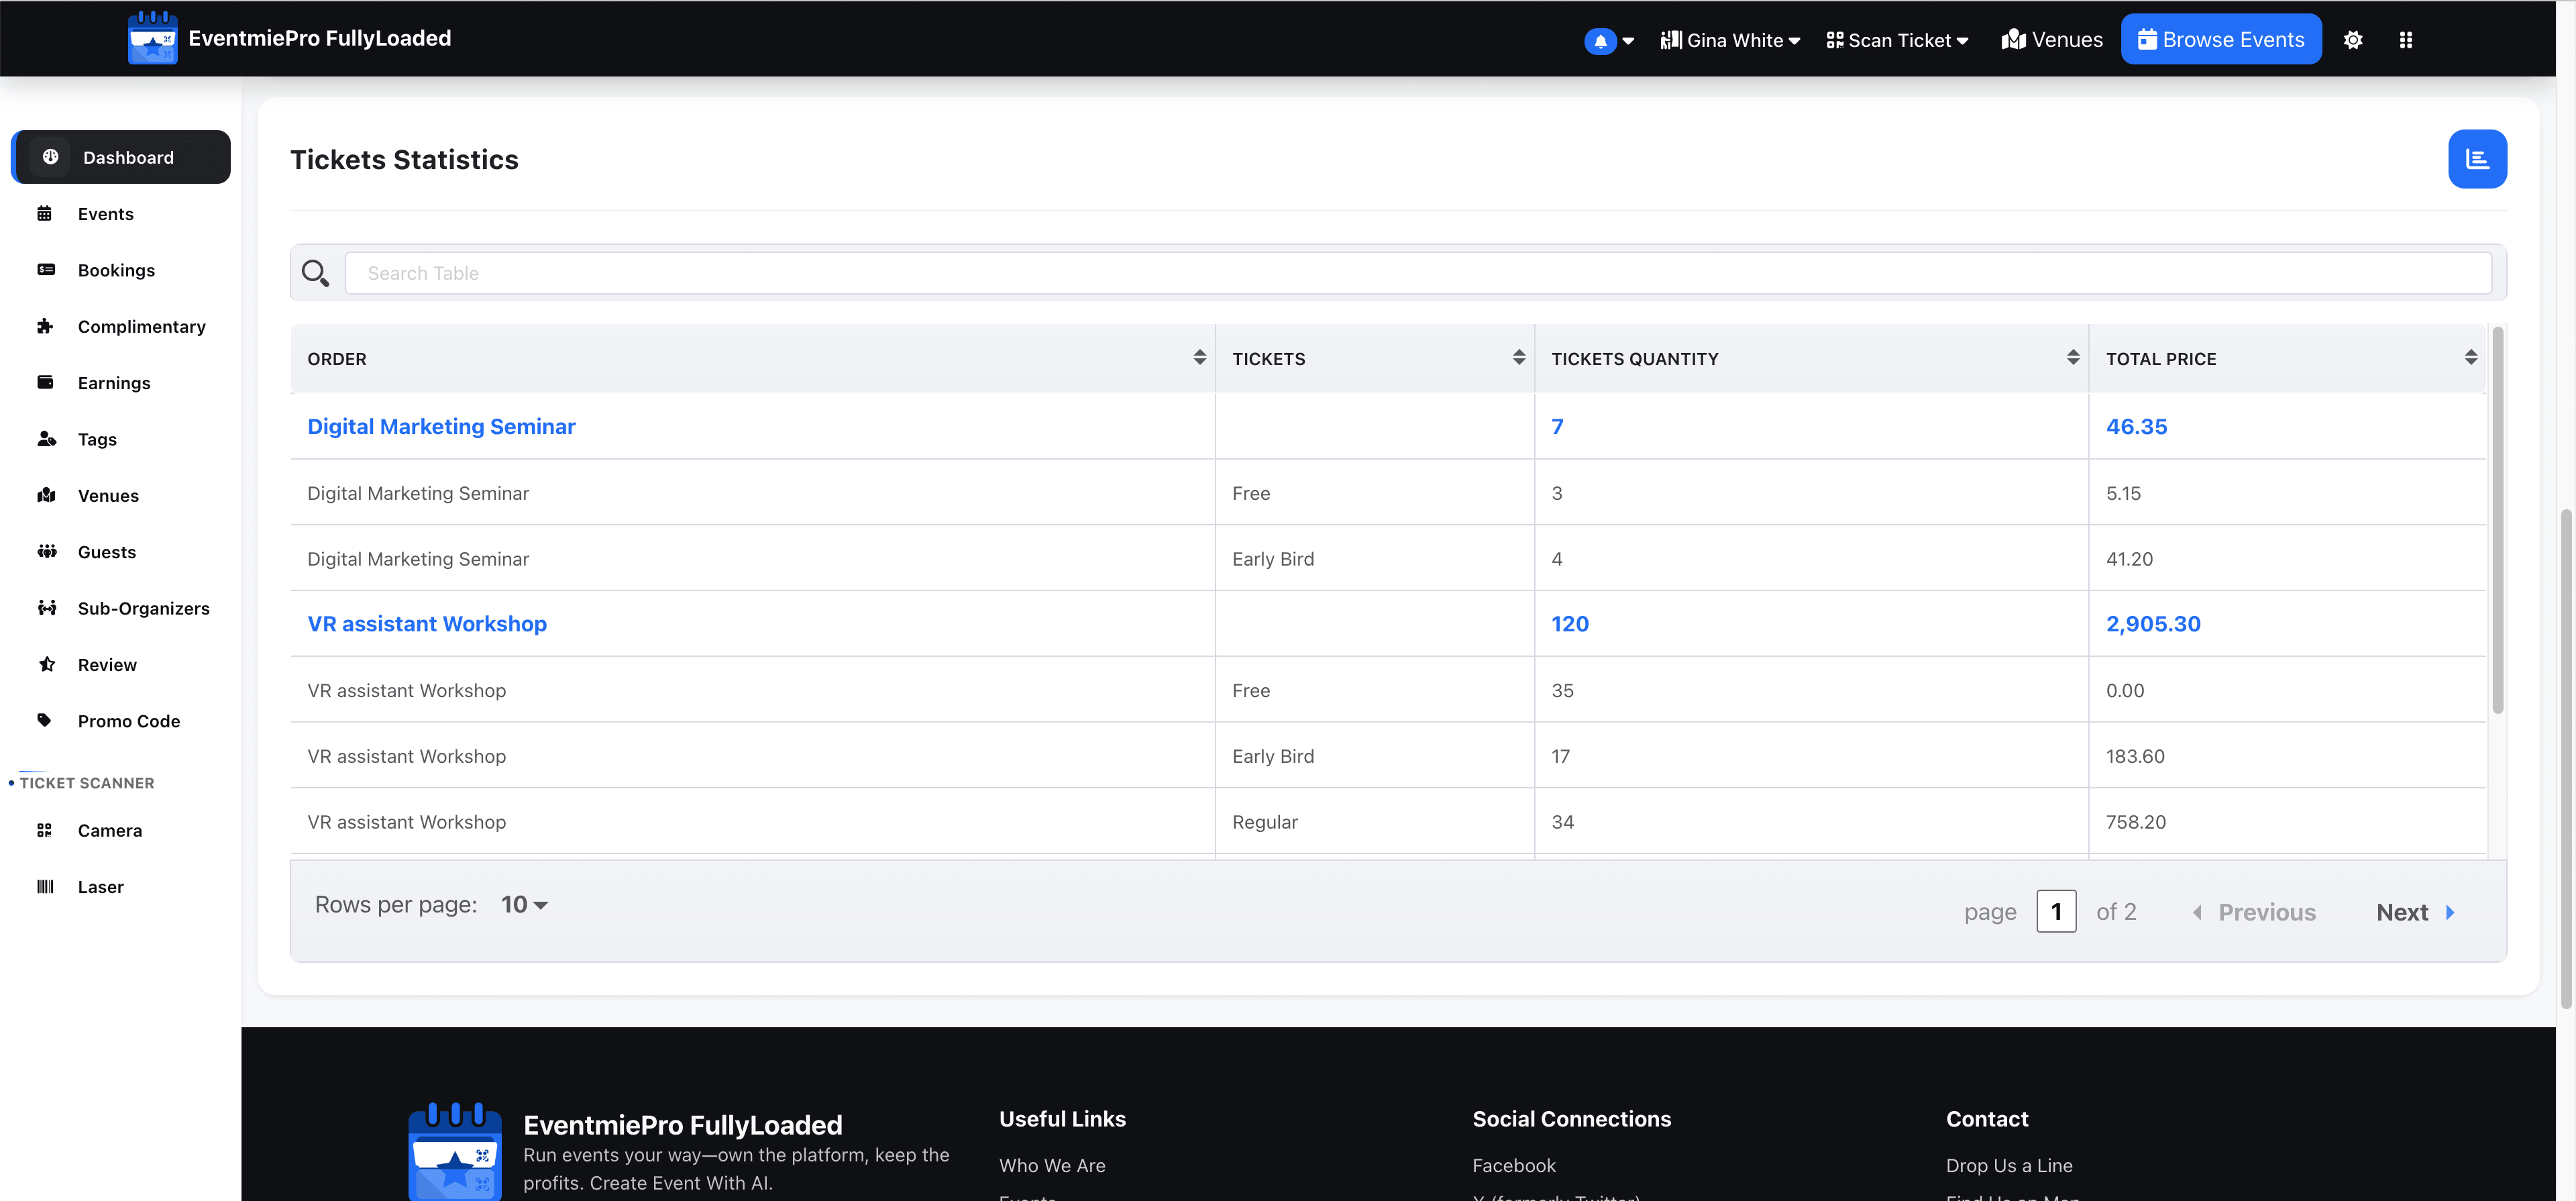Image resolution: width=2576 pixels, height=1201 pixels.
Task: Click the Guests people icon
Action: (47, 551)
